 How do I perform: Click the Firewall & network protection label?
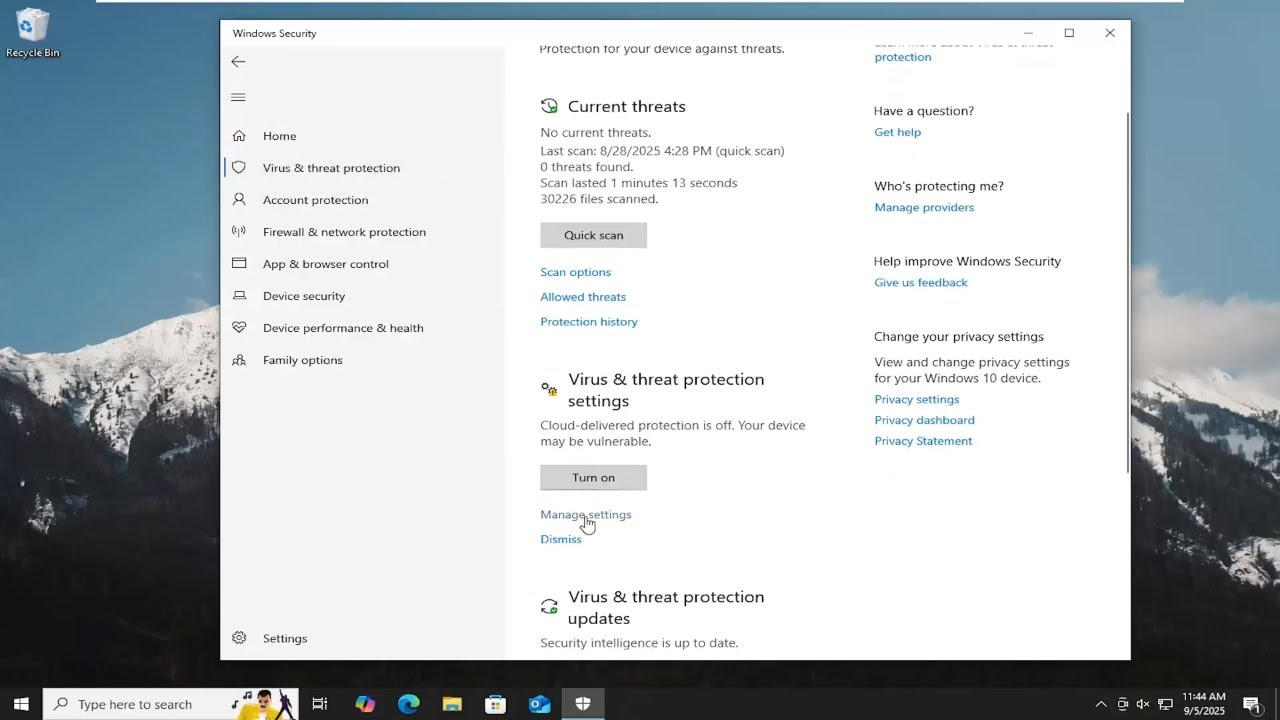coord(344,232)
